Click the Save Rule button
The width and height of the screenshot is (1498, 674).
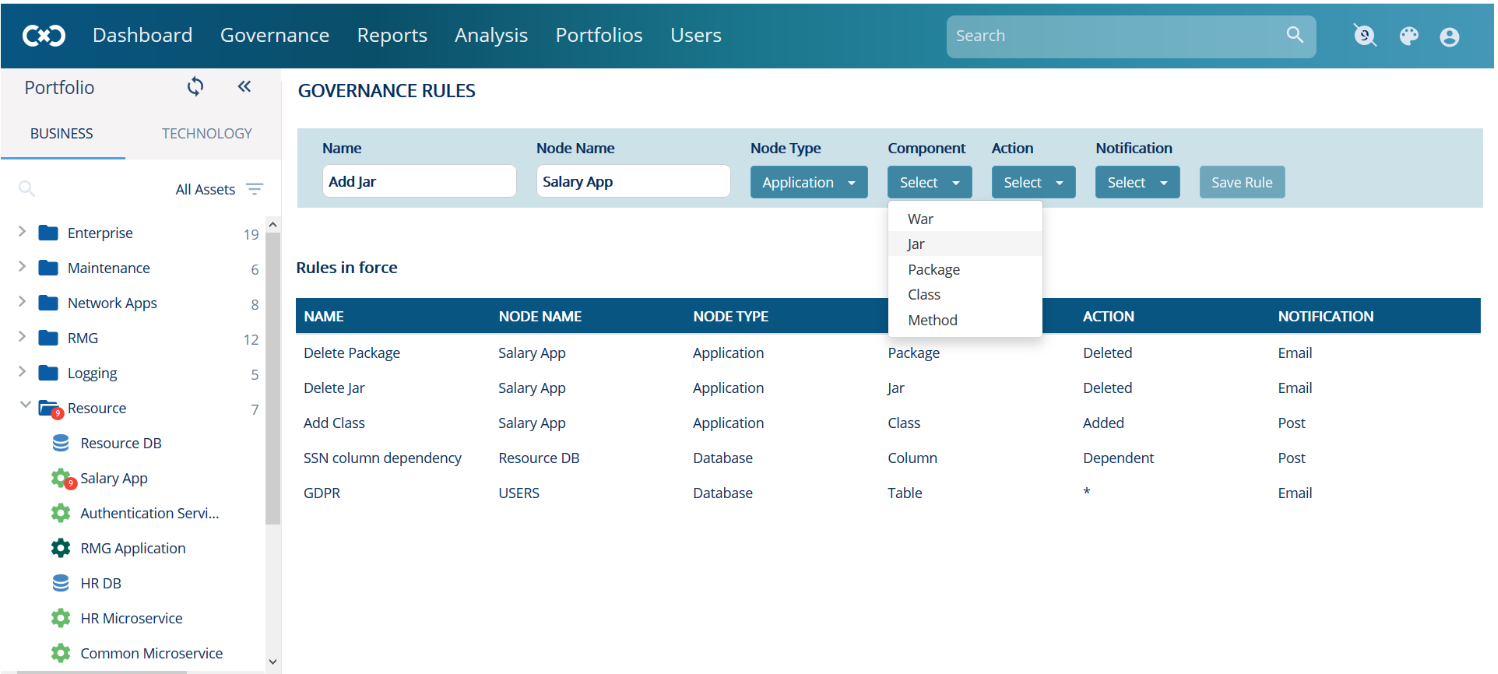coord(1242,182)
